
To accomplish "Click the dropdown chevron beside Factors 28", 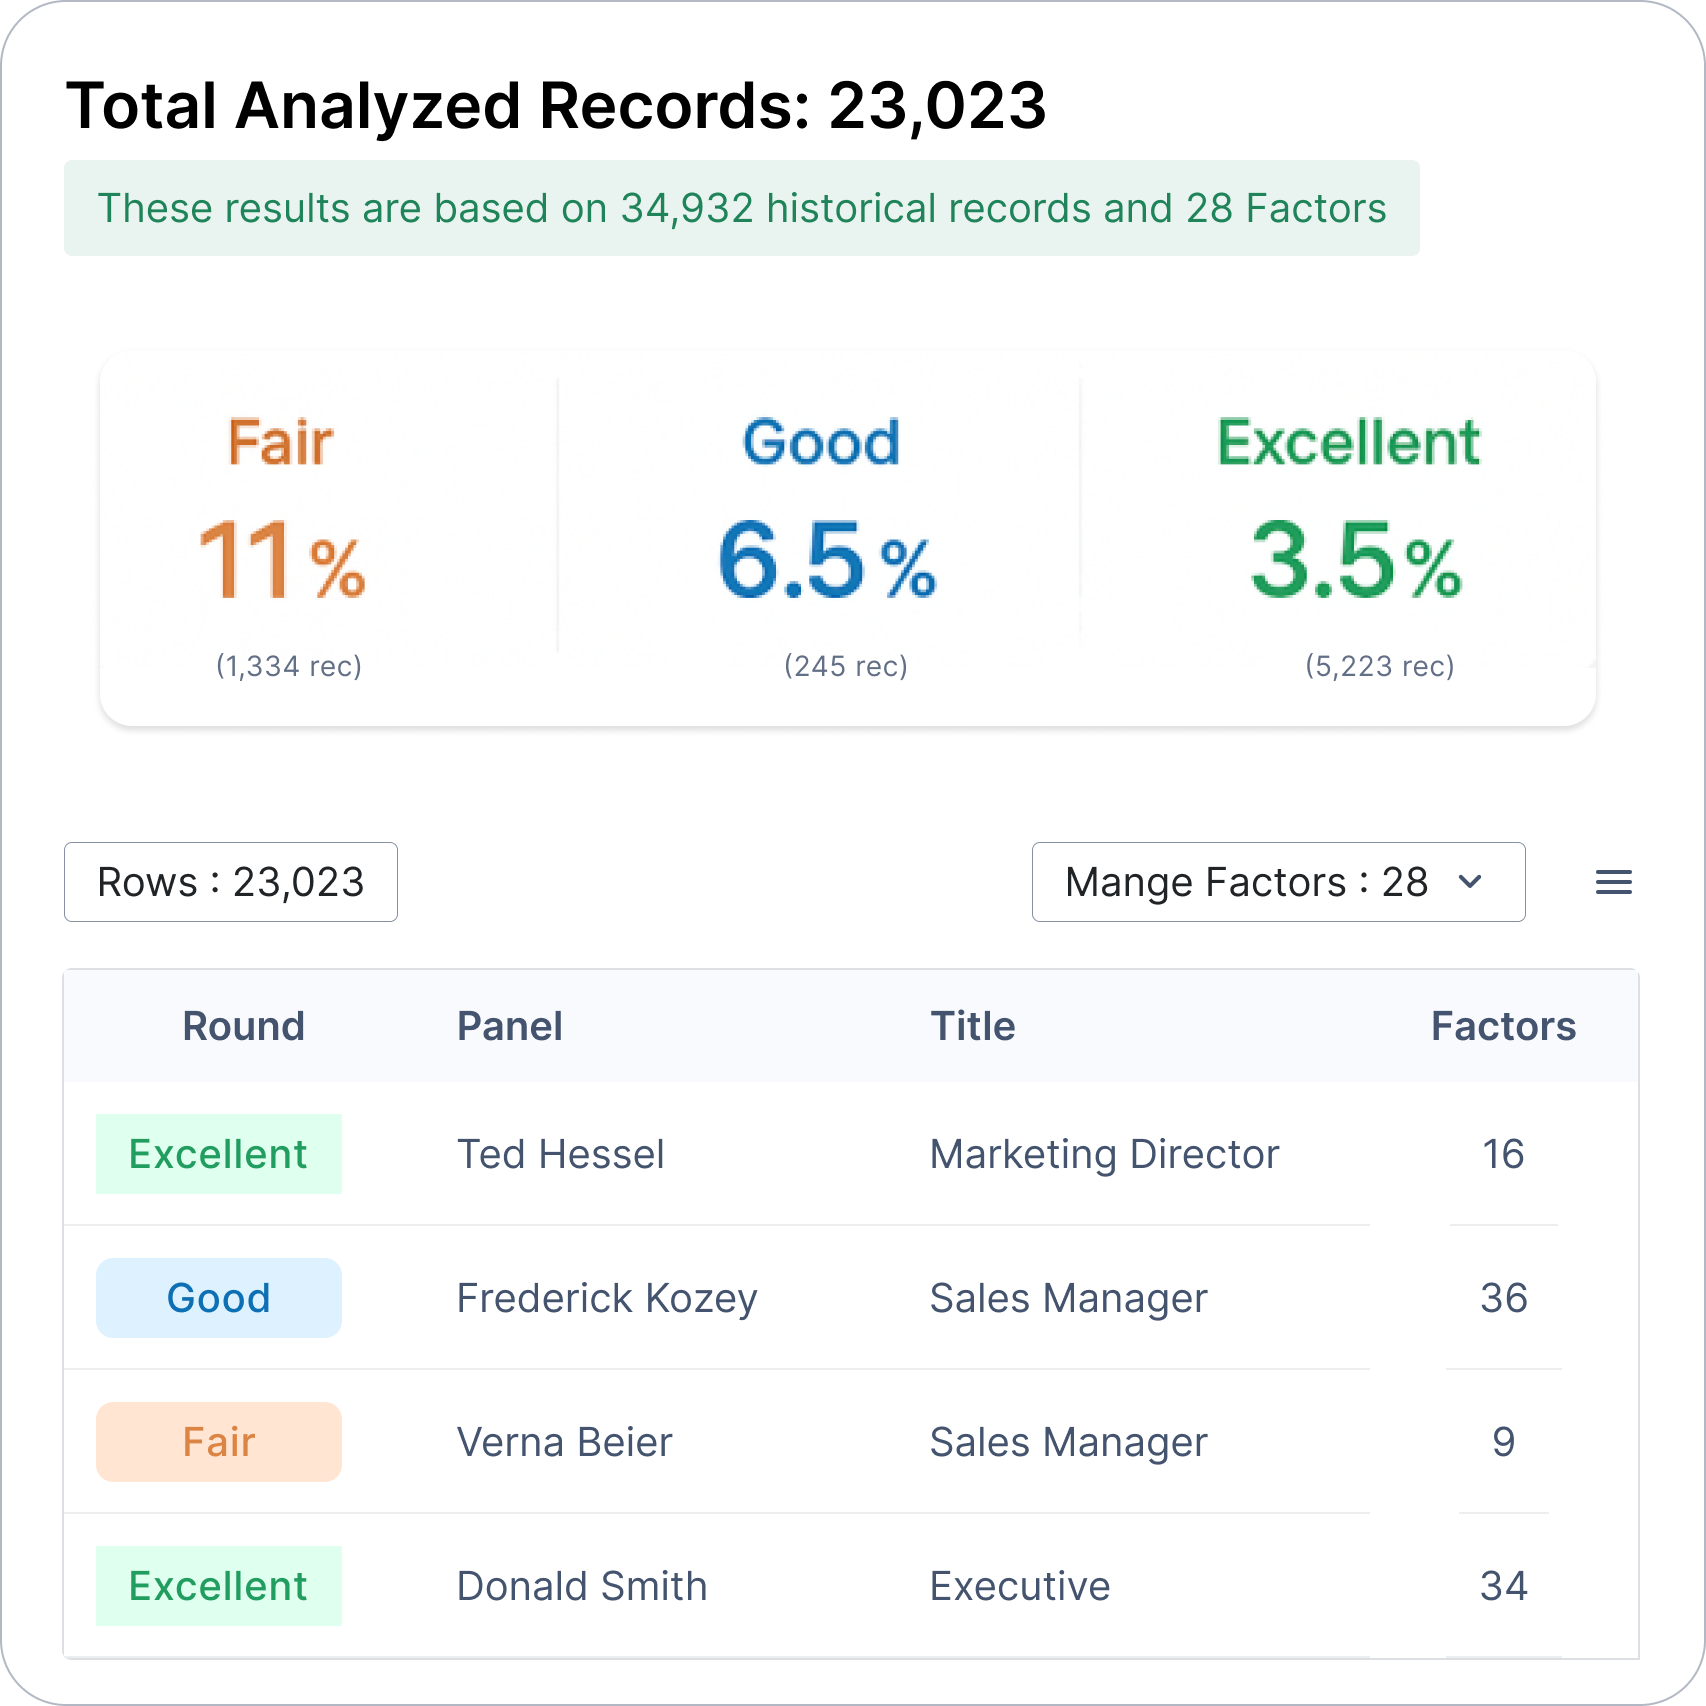I will [x=1470, y=882].
